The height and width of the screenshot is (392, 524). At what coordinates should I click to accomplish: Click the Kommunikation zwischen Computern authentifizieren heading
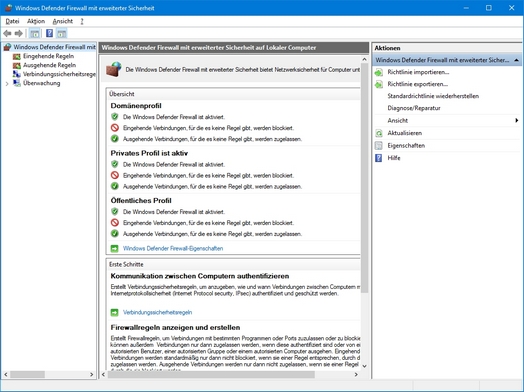coord(200,276)
